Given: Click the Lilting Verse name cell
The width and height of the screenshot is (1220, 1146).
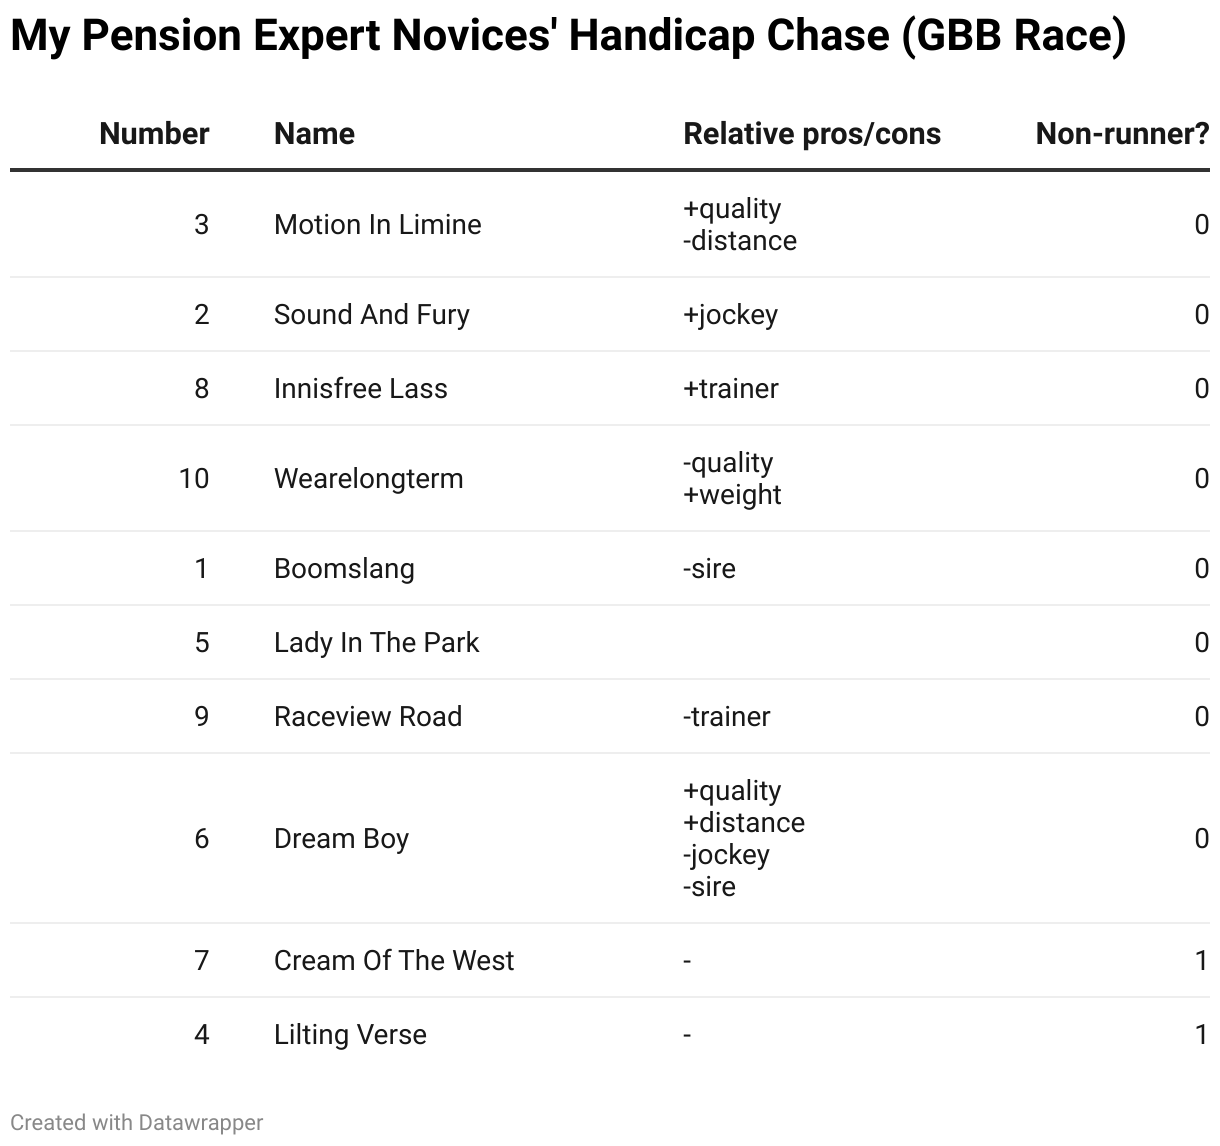Looking at the screenshot, I should click(350, 1035).
